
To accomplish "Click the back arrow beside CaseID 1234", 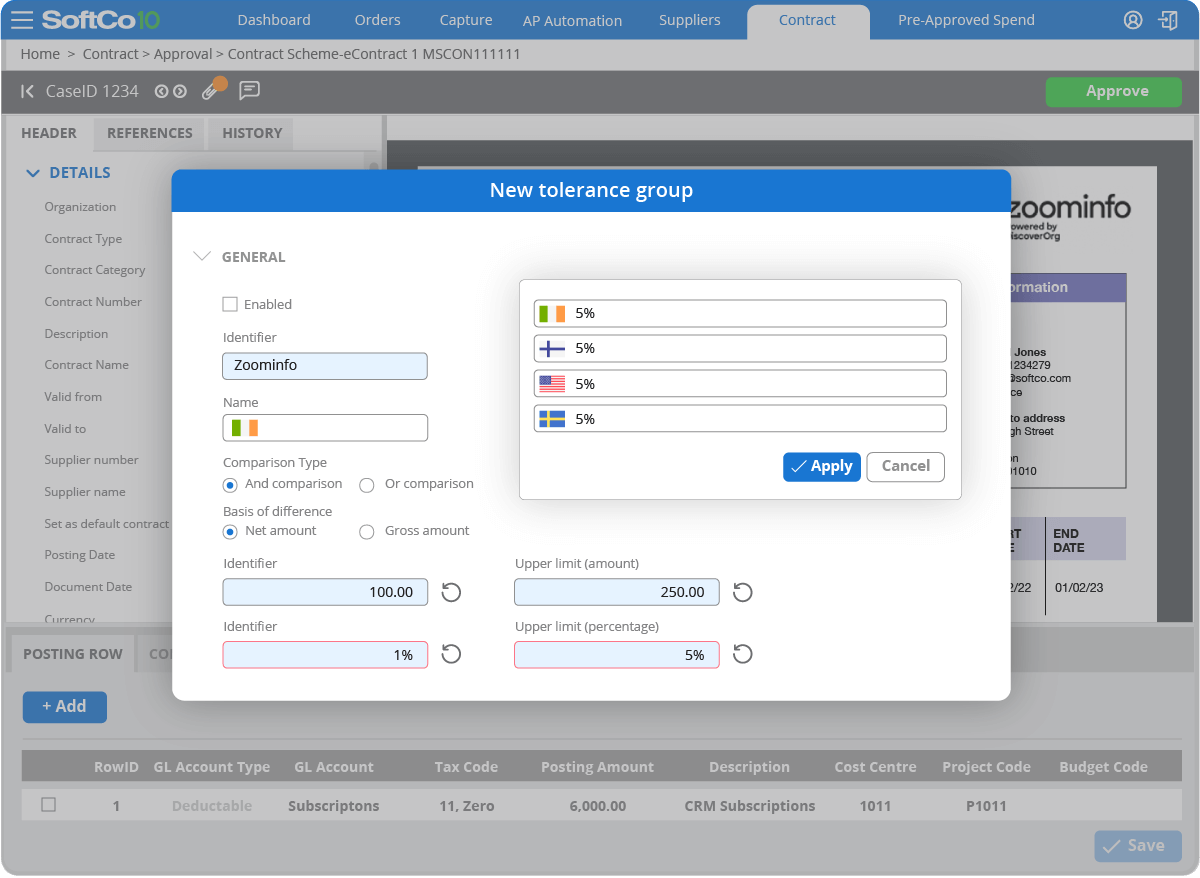I will click(27, 90).
